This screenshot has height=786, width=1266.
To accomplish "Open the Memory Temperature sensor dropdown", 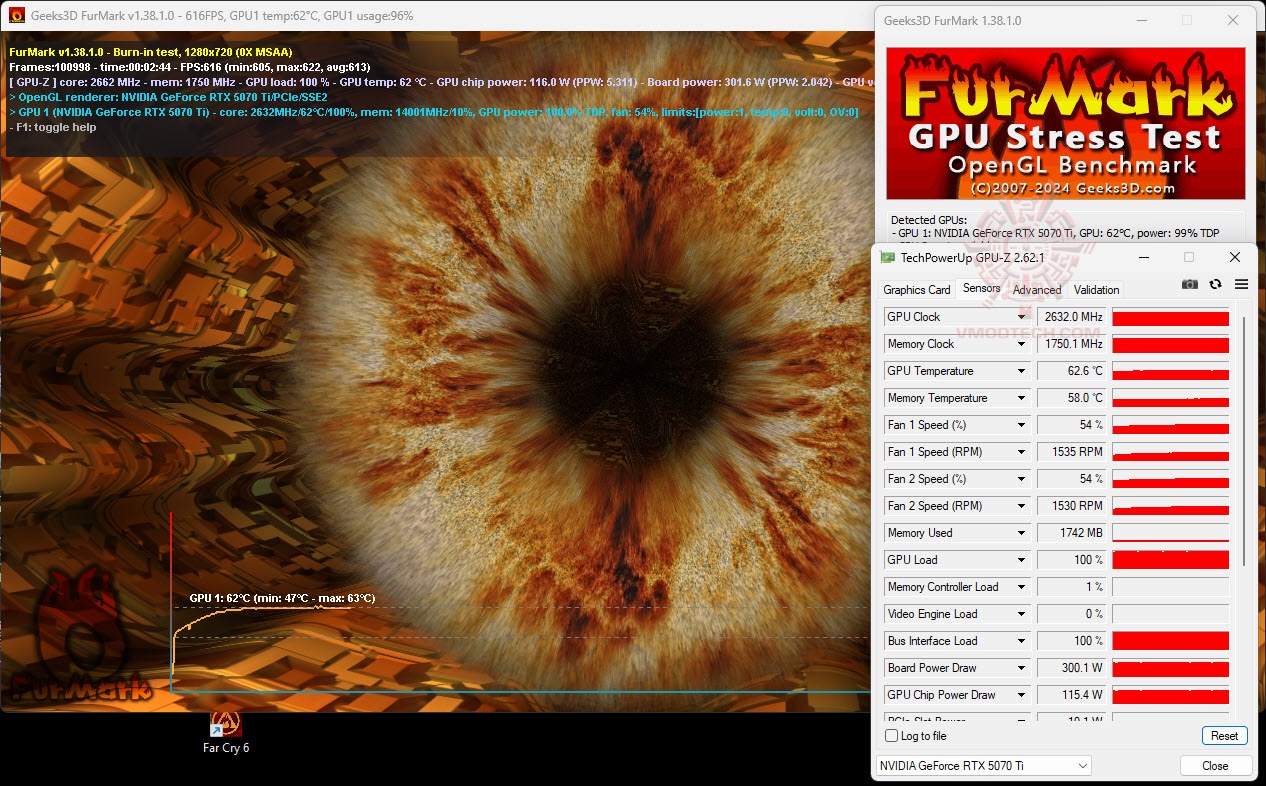I will 1021,398.
